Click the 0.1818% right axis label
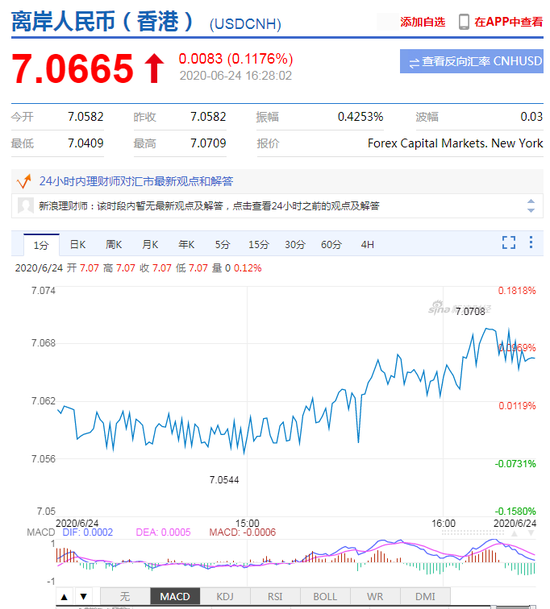The image size is (550, 609). [517, 291]
